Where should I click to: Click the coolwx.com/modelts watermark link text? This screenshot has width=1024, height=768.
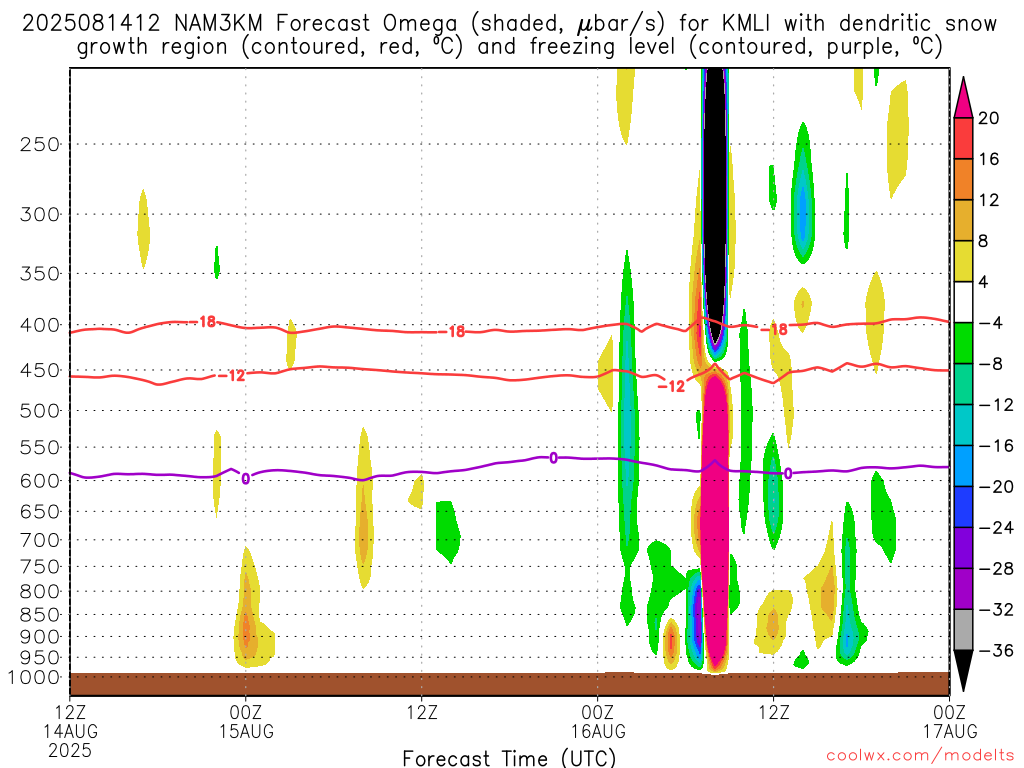coord(920,756)
